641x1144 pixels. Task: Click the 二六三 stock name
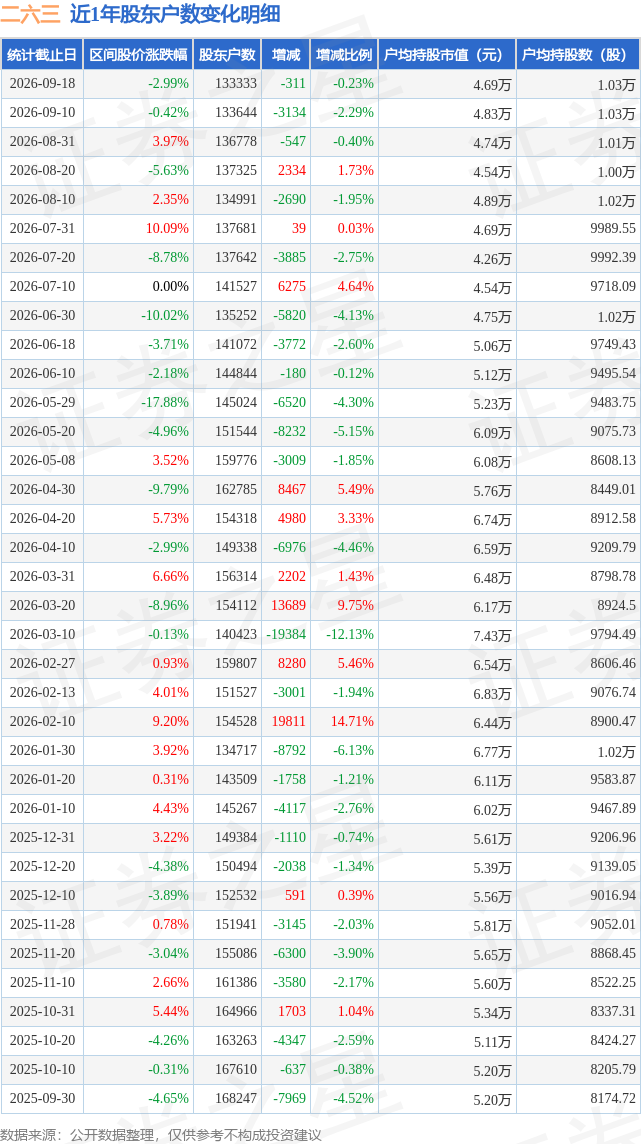[x=31, y=14]
